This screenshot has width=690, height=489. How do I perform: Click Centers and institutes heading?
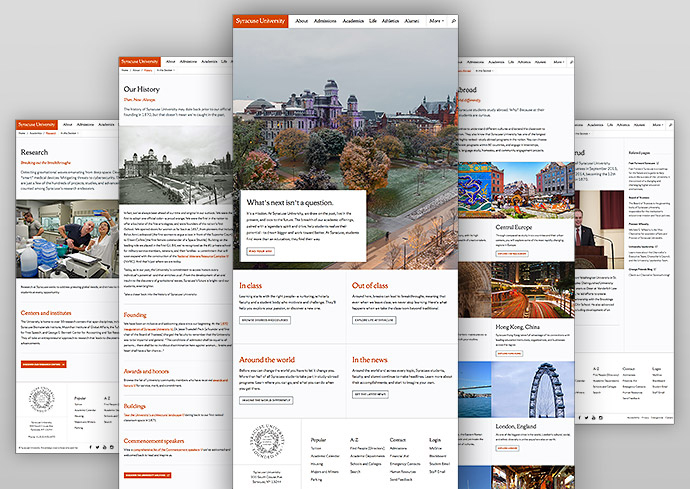[x=46, y=313]
